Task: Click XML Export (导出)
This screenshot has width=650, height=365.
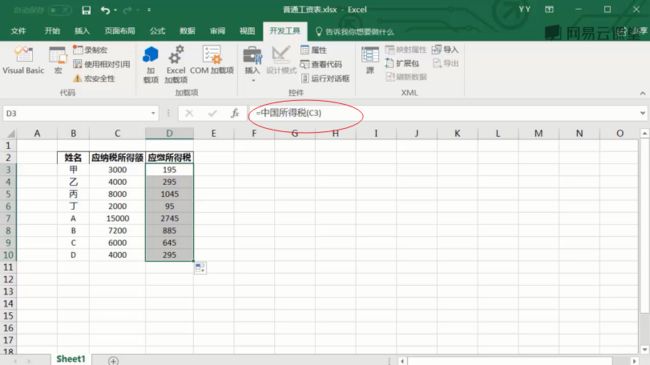Action: click(445, 63)
